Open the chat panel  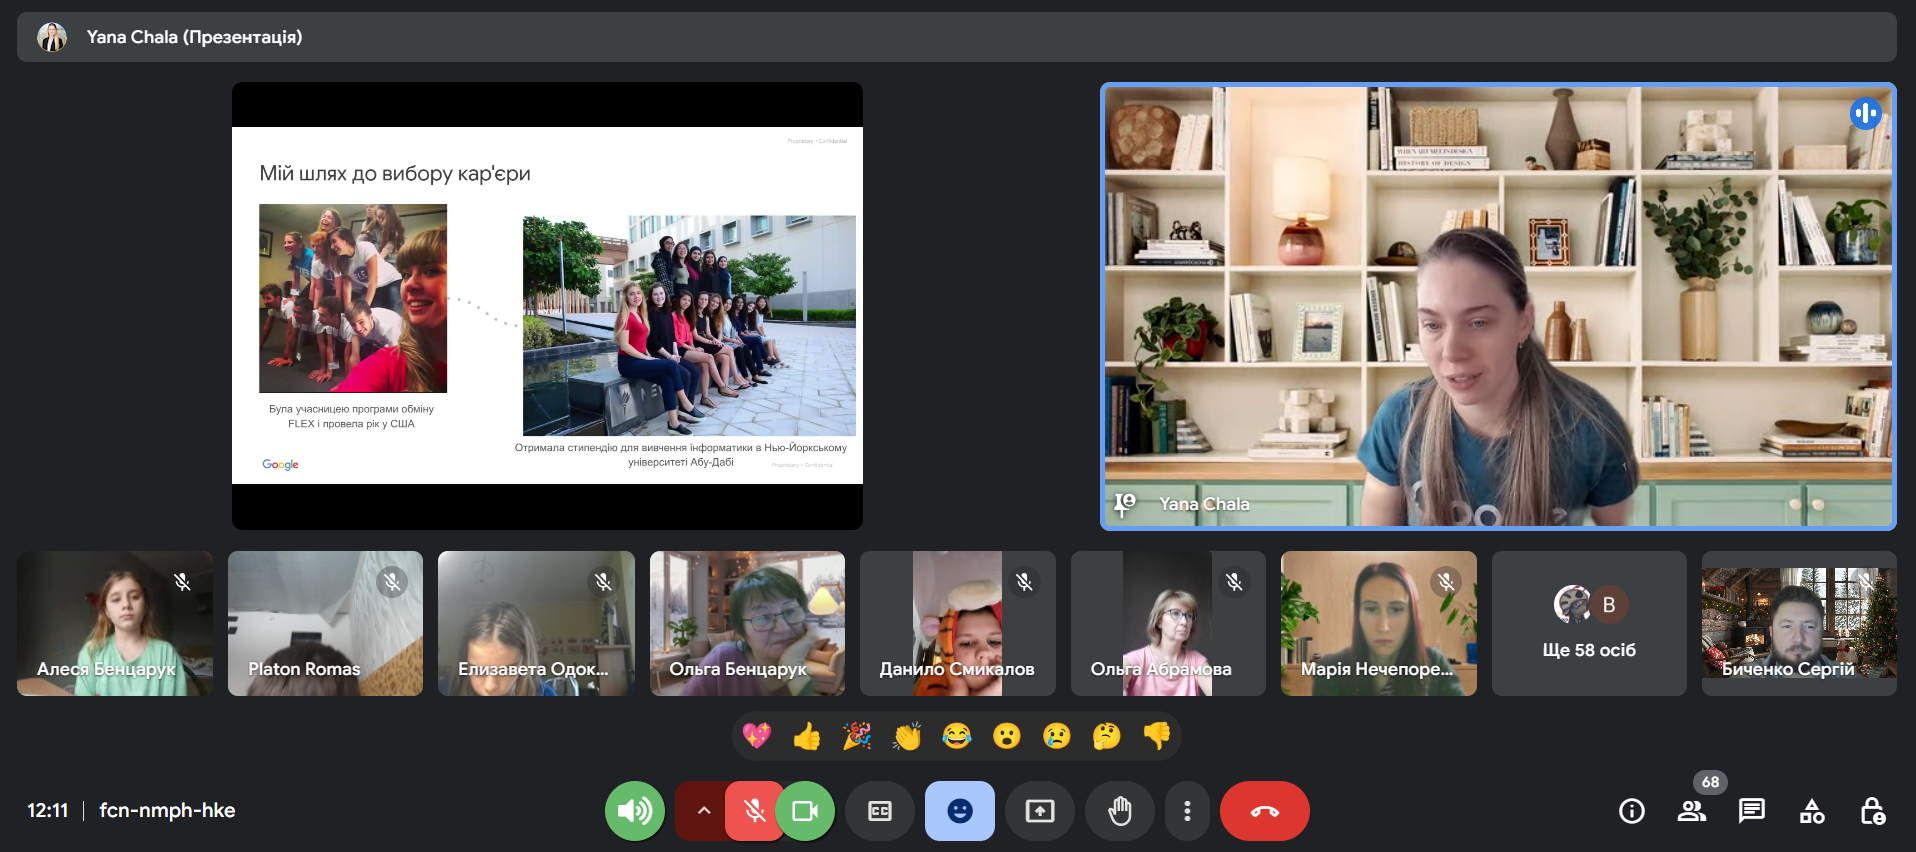pos(1751,811)
